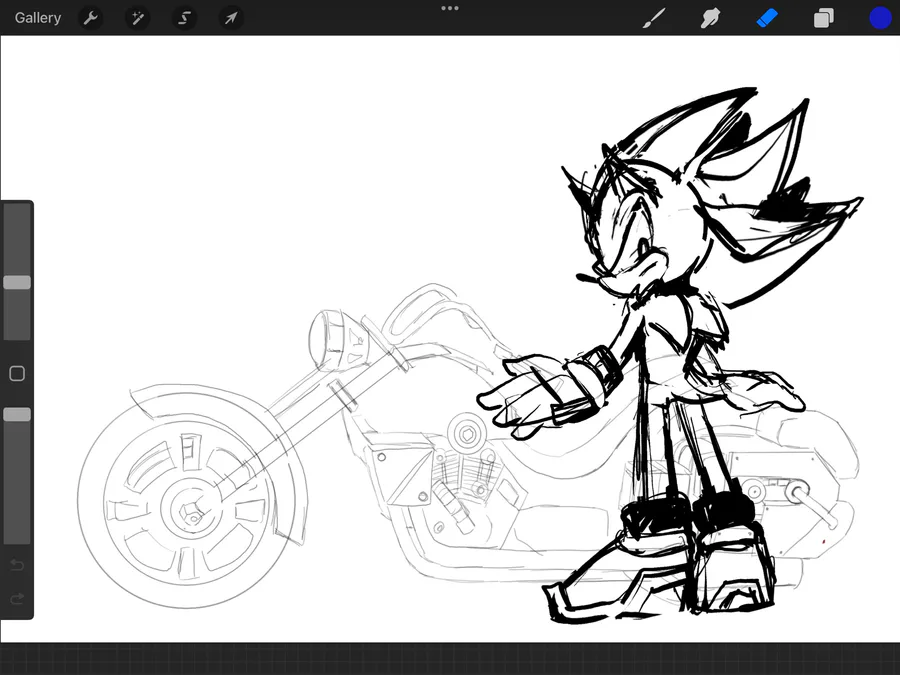This screenshot has width=900, height=675.
Task: Open the Actions wrench menu
Action: (x=91, y=18)
